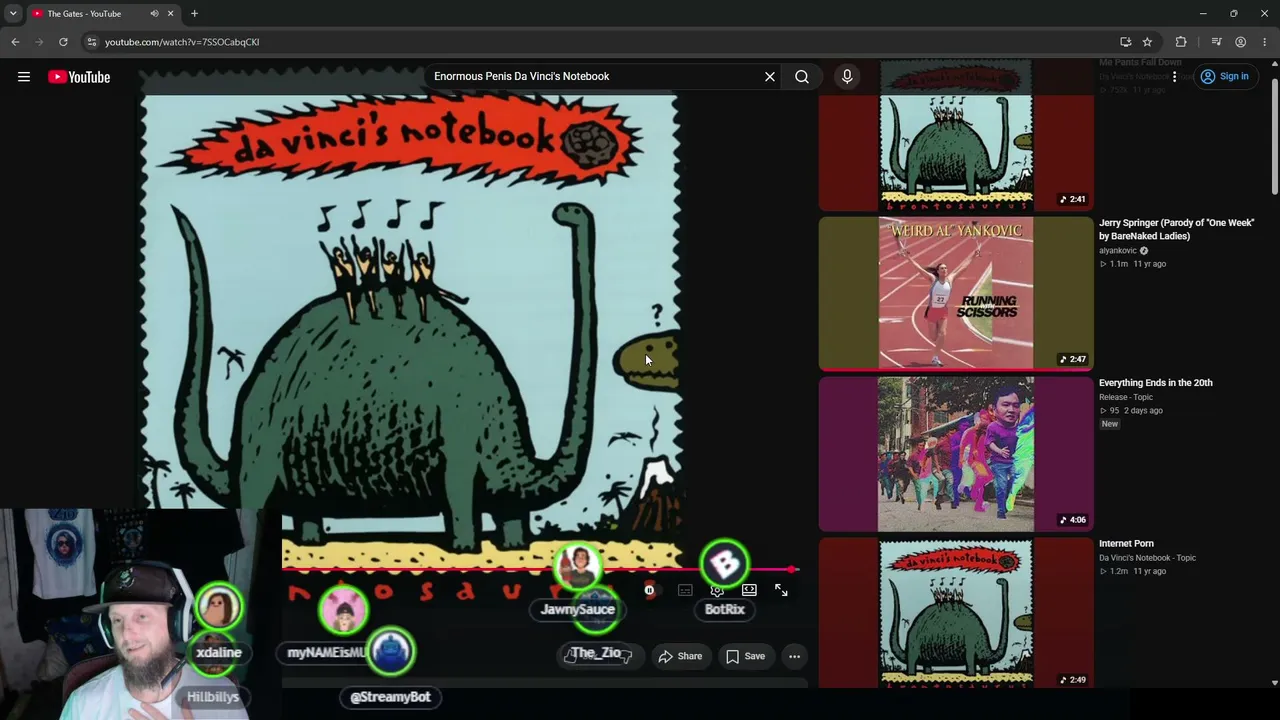
Task: Share this video
Action: pos(680,656)
